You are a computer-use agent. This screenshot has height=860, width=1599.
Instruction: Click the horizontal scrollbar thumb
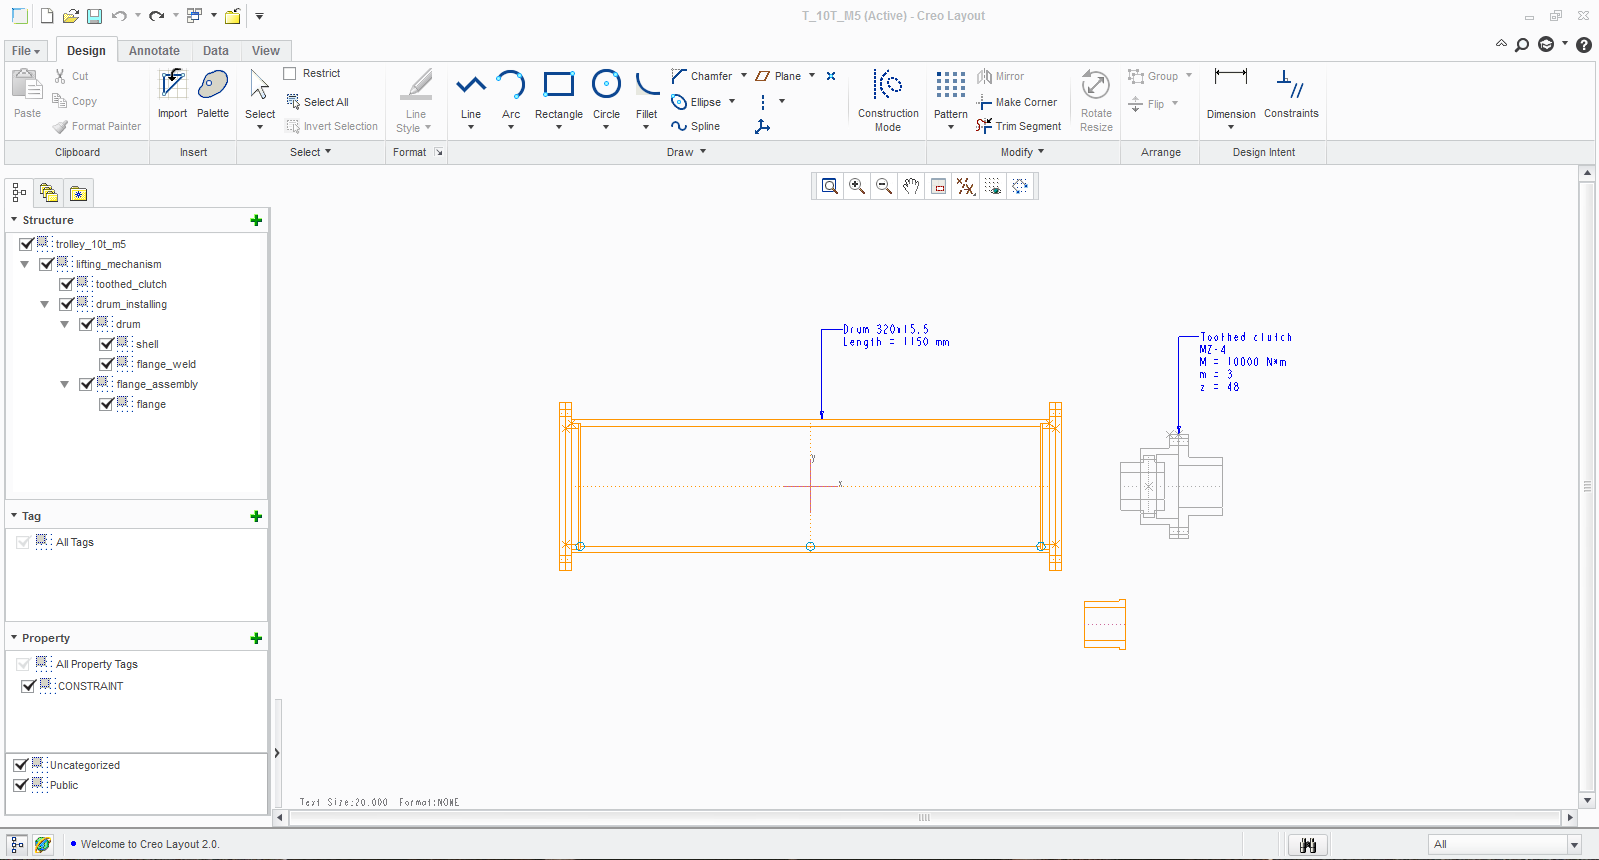(x=924, y=818)
